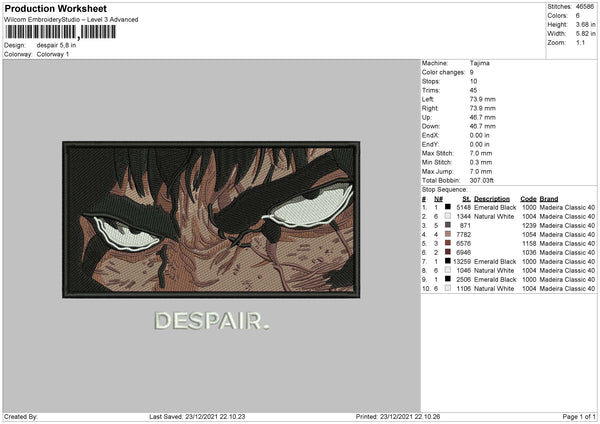Image resolution: width=600 pixels, height=424 pixels.
Task: Click the embroidered eyes design preview
Action: pyautogui.click(x=211, y=220)
